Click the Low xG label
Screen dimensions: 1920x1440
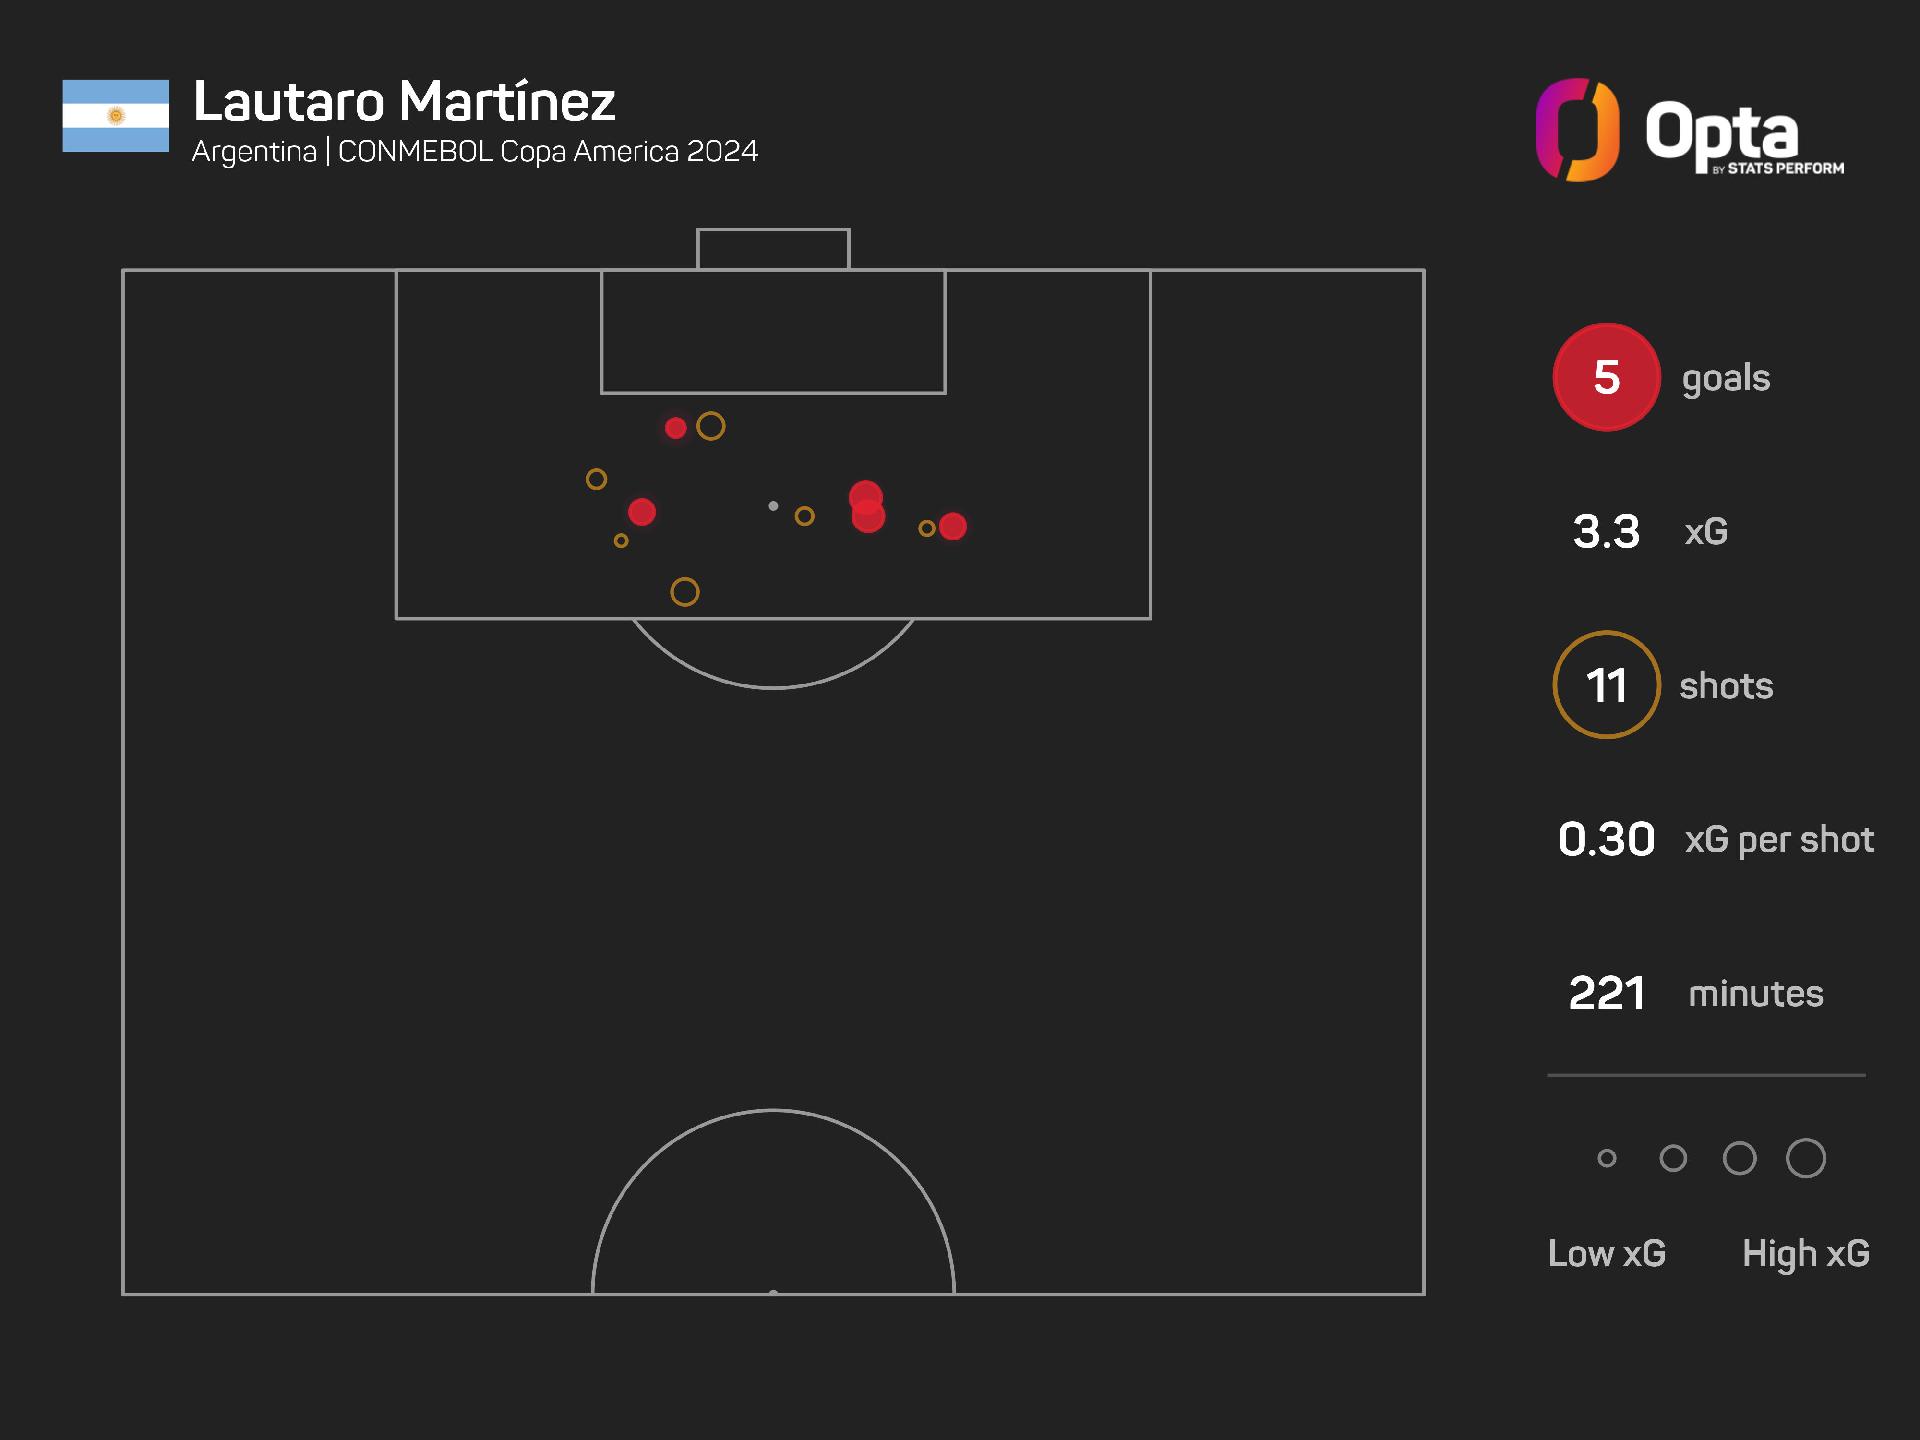[x=1607, y=1253]
